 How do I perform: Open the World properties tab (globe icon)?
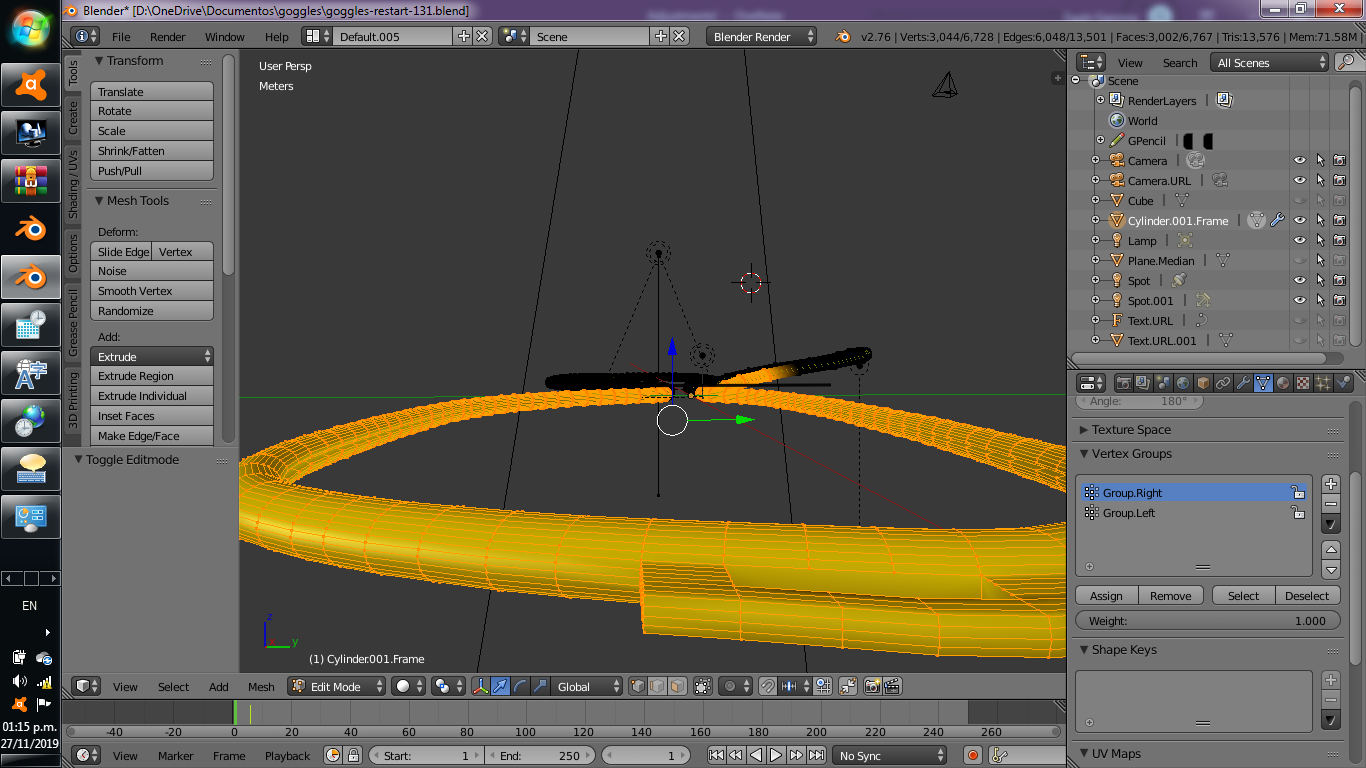1183,383
